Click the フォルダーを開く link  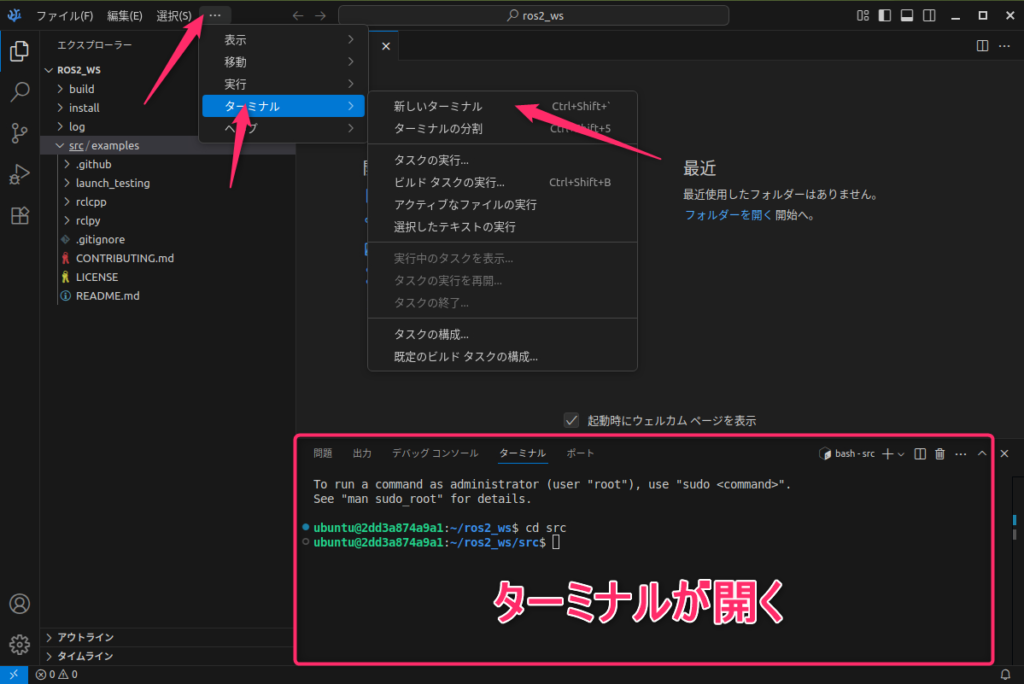click(727, 215)
